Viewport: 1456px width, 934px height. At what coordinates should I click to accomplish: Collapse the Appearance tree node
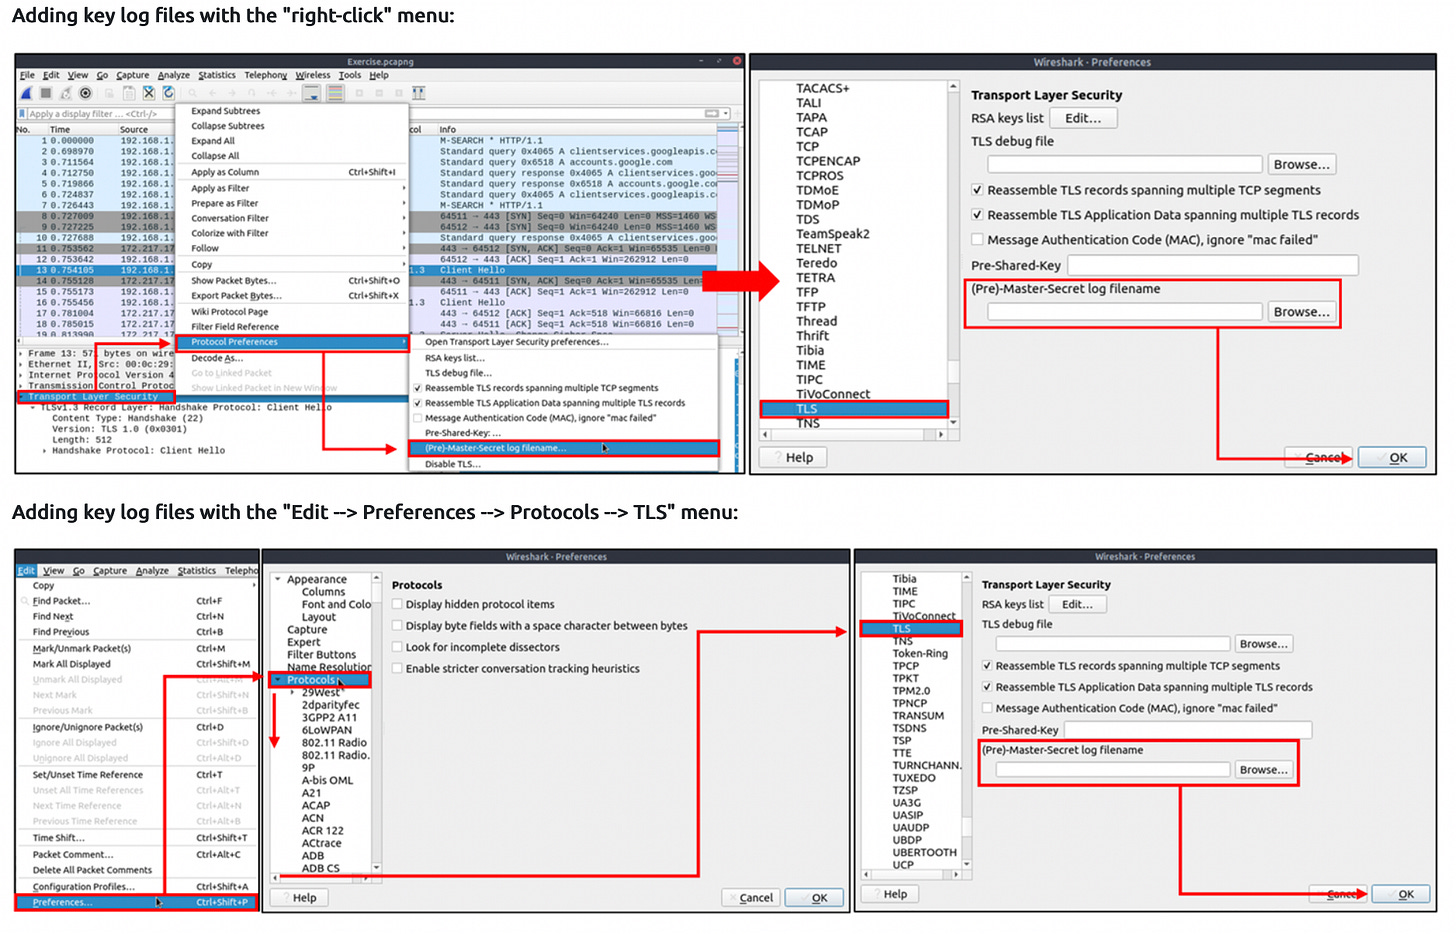pos(278,580)
